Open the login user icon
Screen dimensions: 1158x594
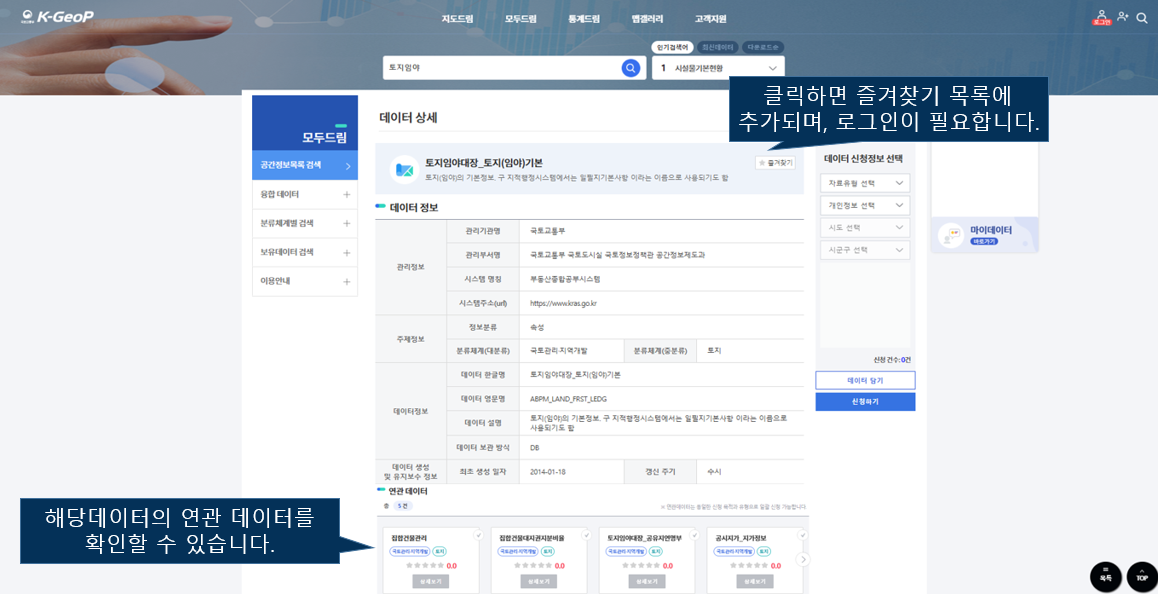[1101, 18]
